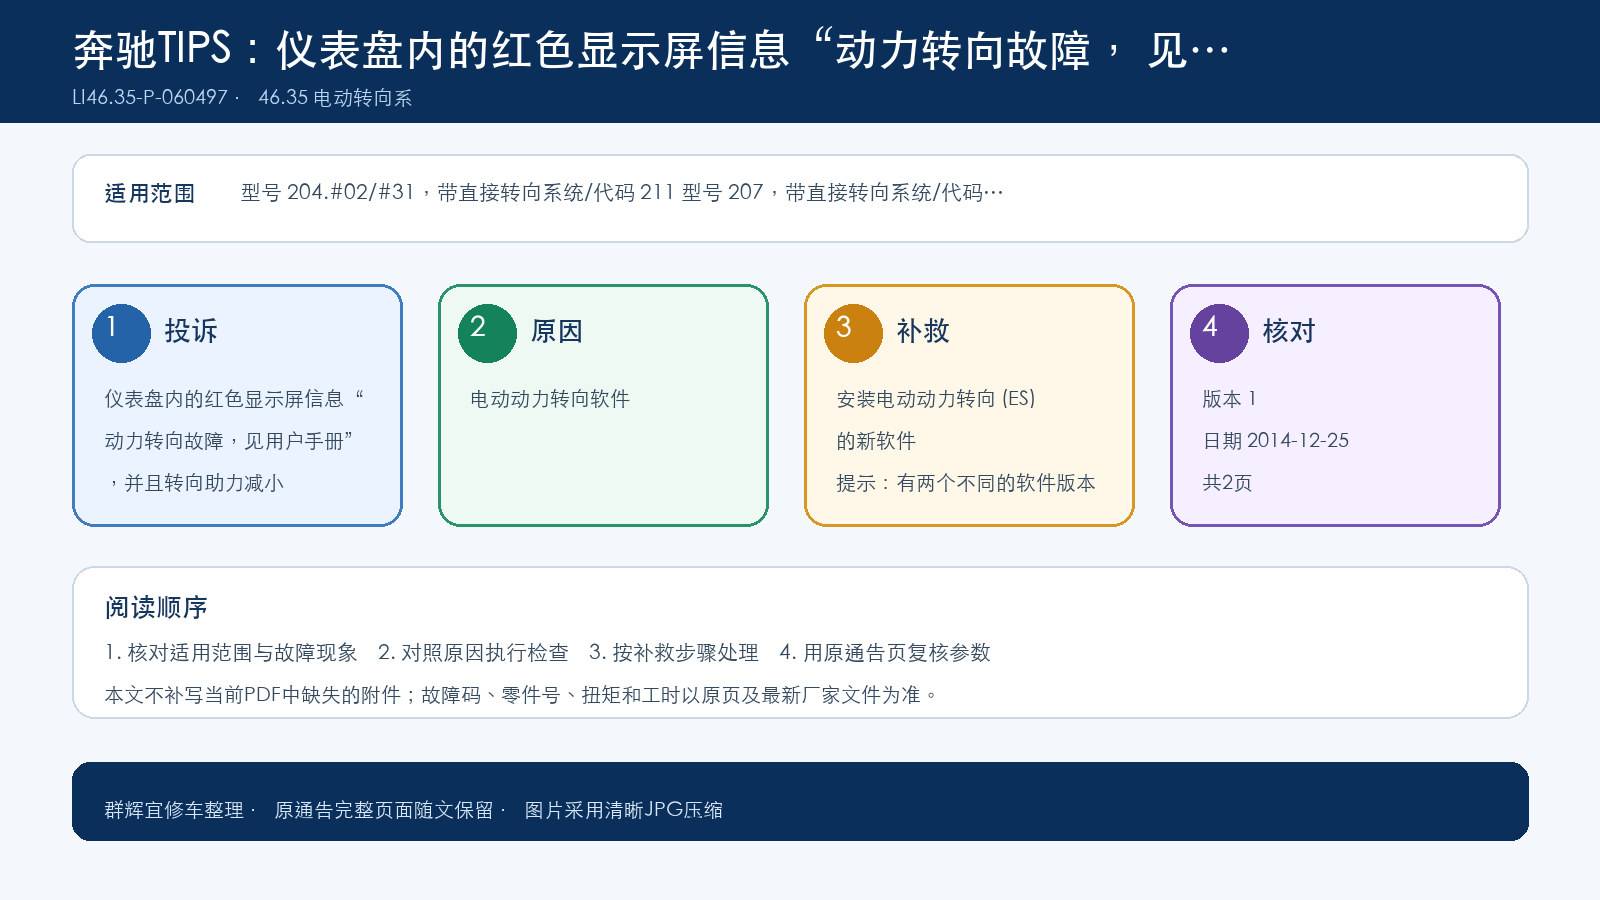The width and height of the screenshot is (1600, 900).
Task: Click 动力转向故障，见用户手册 line
Action: pos(229,441)
